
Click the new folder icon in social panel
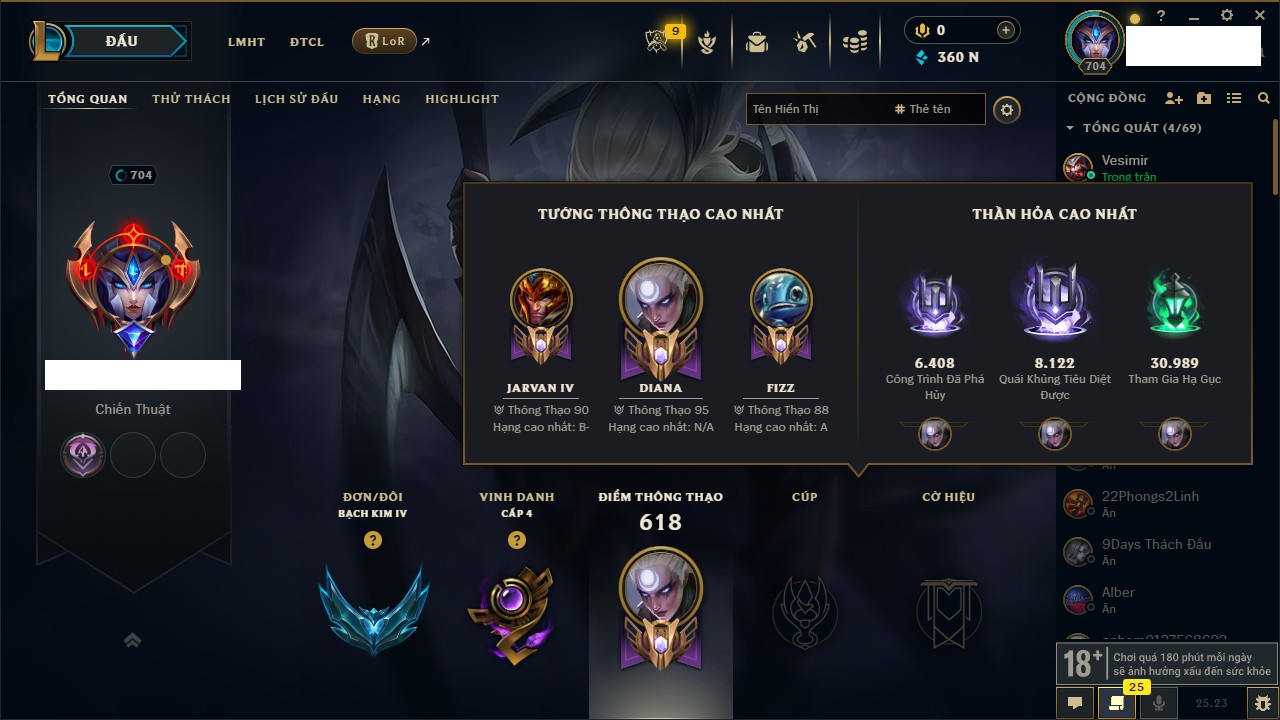click(1204, 98)
